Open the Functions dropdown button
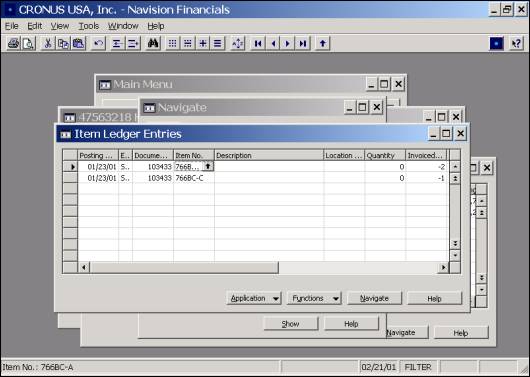This screenshot has width=530, height=377. [314, 298]
